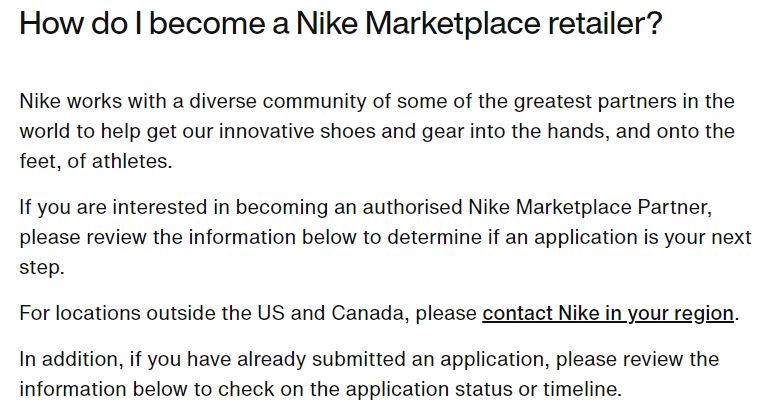The image size is (769, 419).
Task: Click the word 'Canada' in the locations sentence
Action: 367,314
